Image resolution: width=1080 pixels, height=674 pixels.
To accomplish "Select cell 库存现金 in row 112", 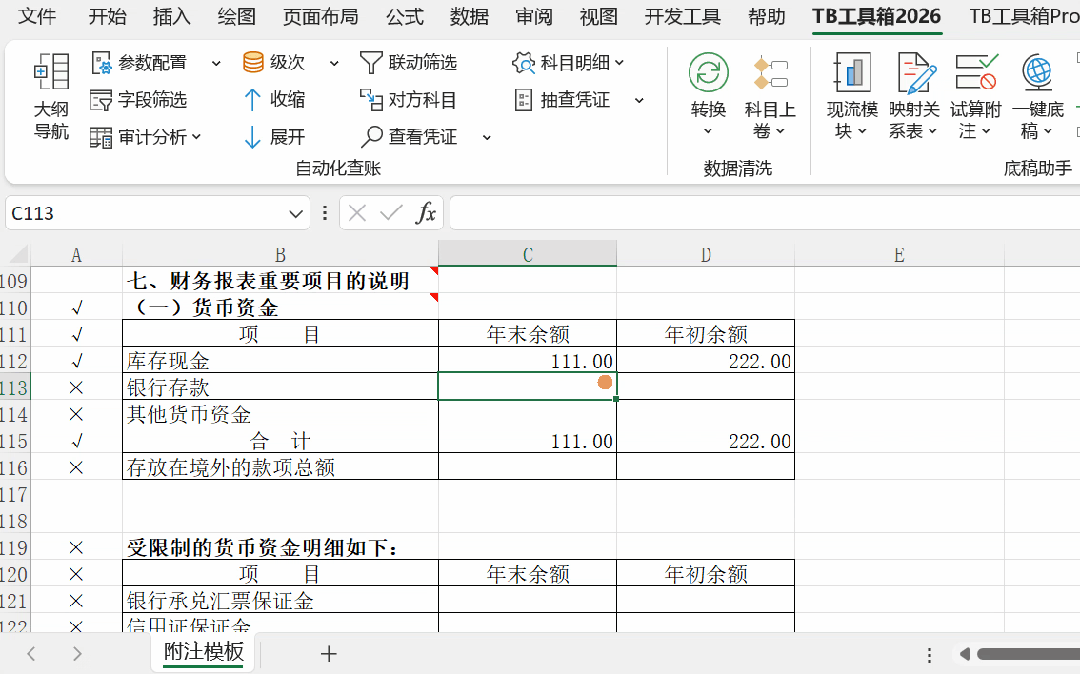I will (280, 361).
